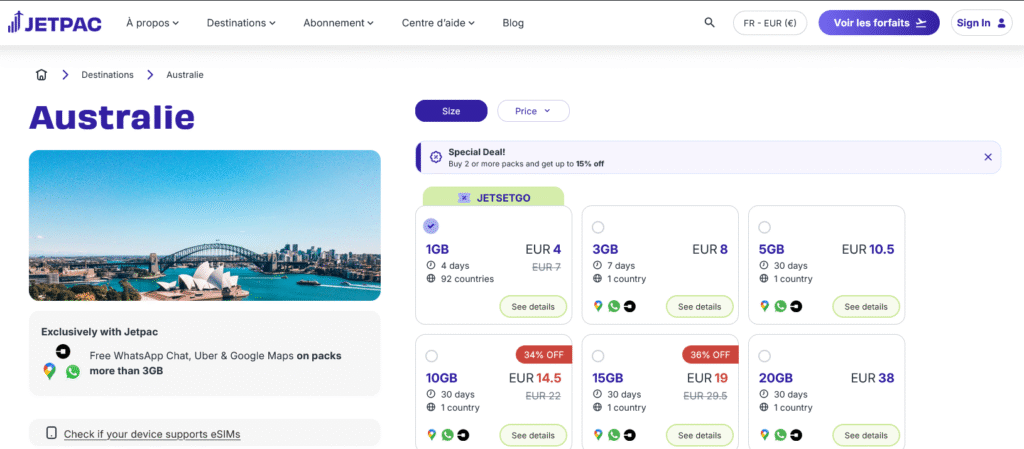Click the WhatsApp icon in Exclusively with Jetpac
Screen dimensions: 1024x449
[x=72, y=371]
